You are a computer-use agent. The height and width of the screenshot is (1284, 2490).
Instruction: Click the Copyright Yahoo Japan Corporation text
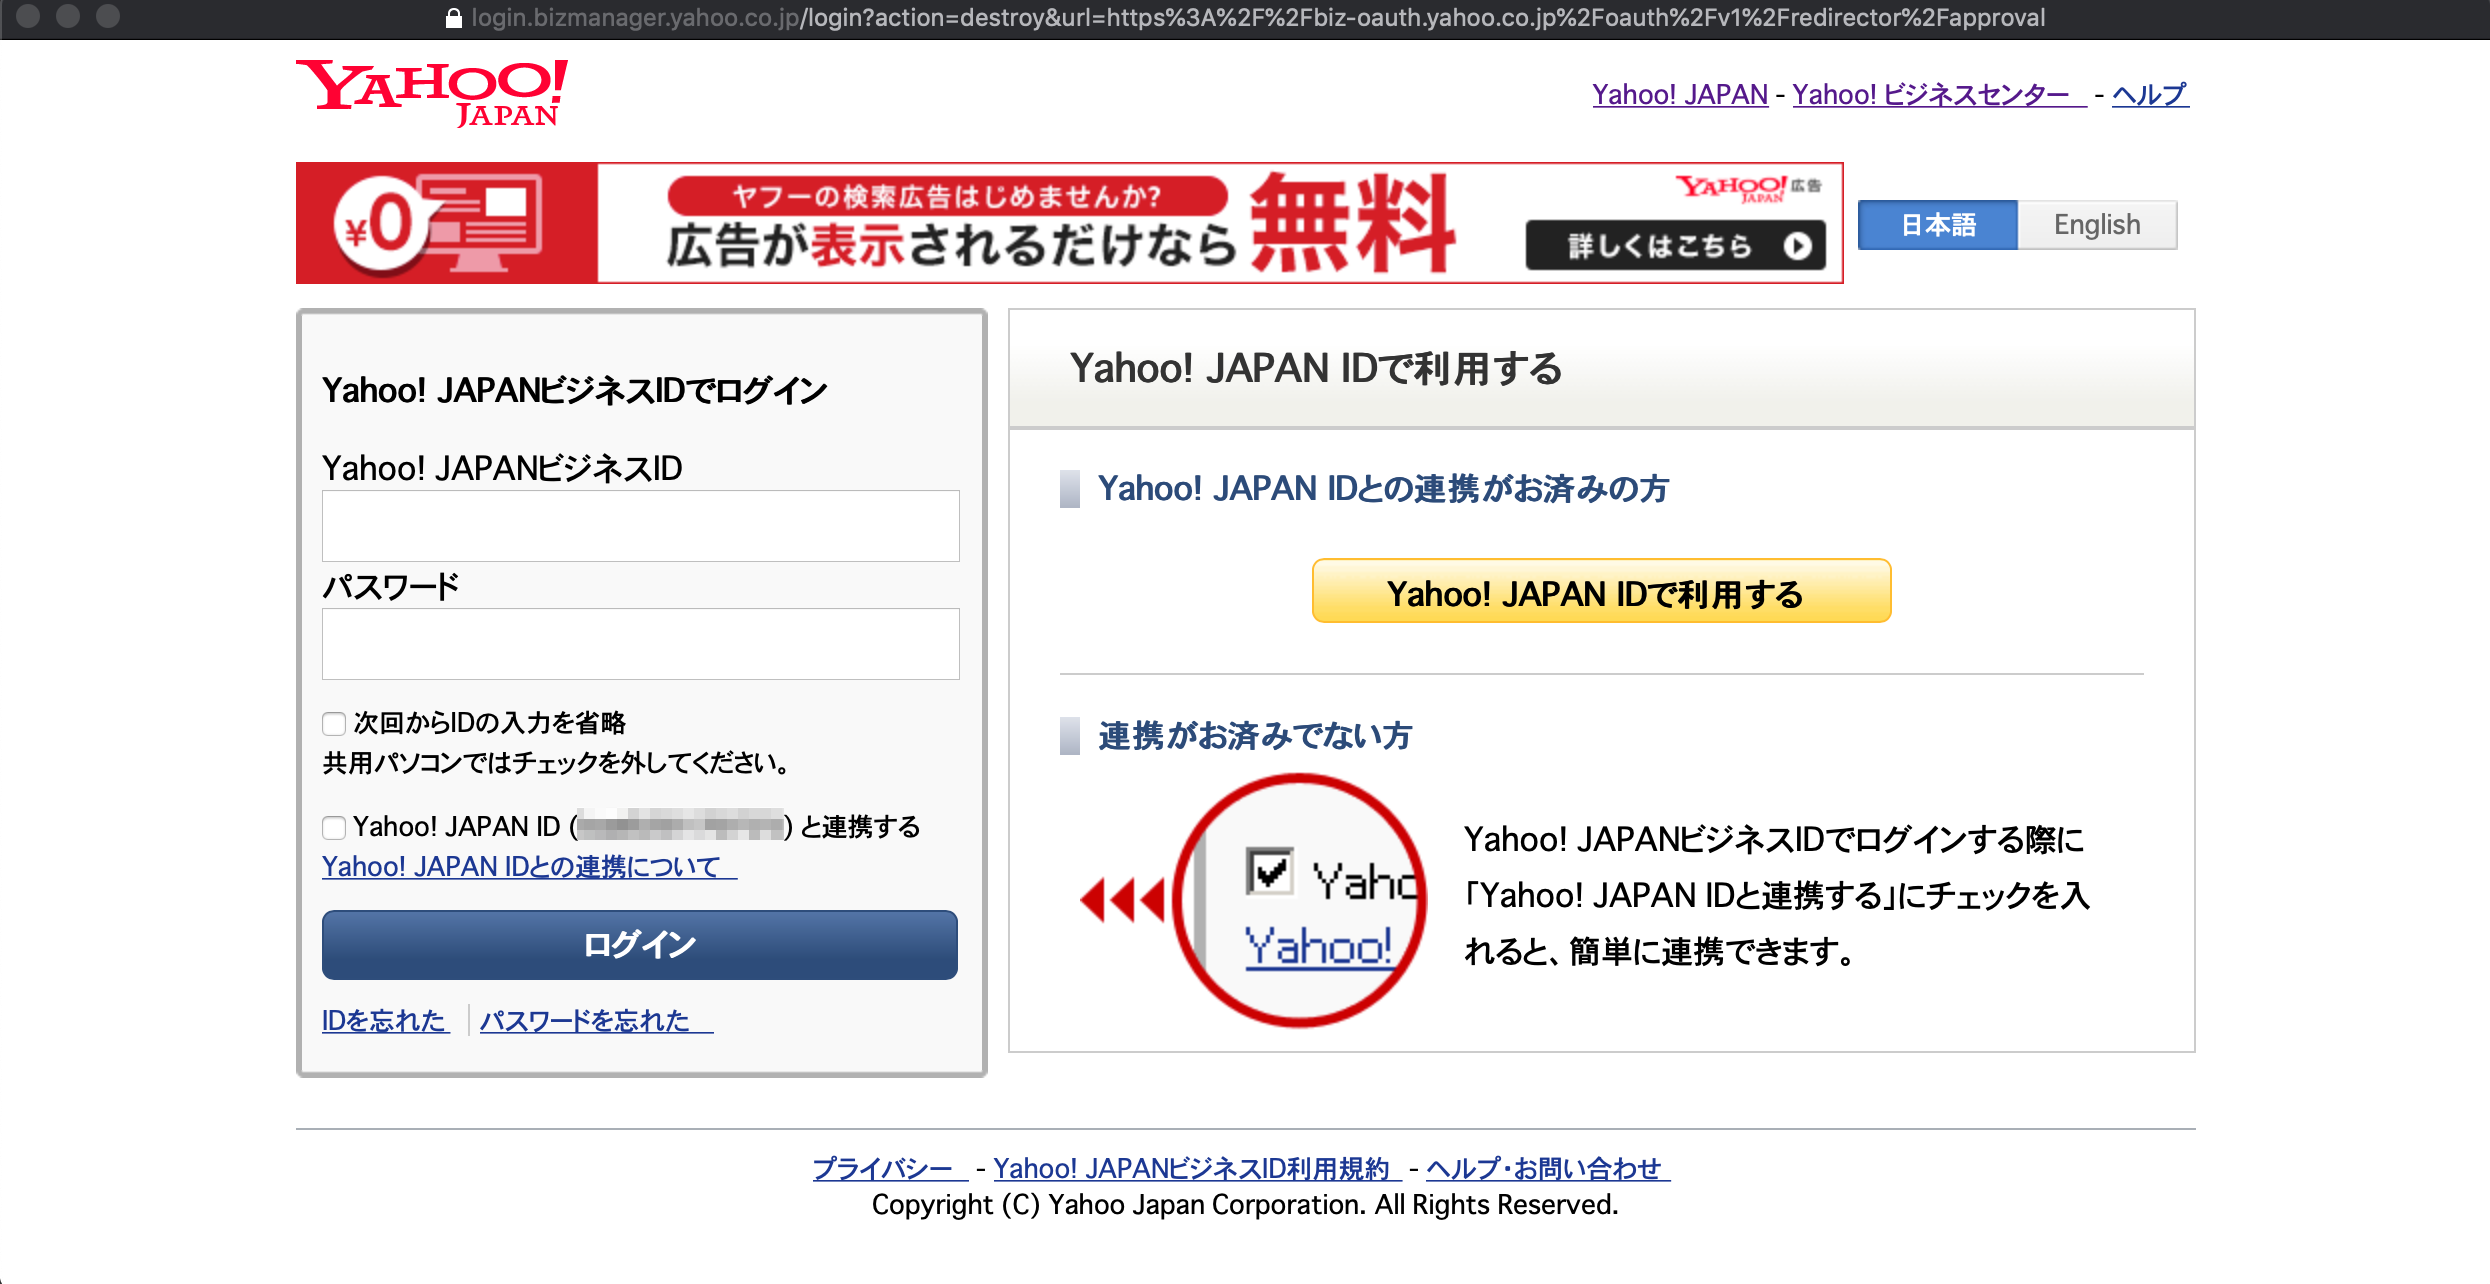(x=1245, y=1205)
